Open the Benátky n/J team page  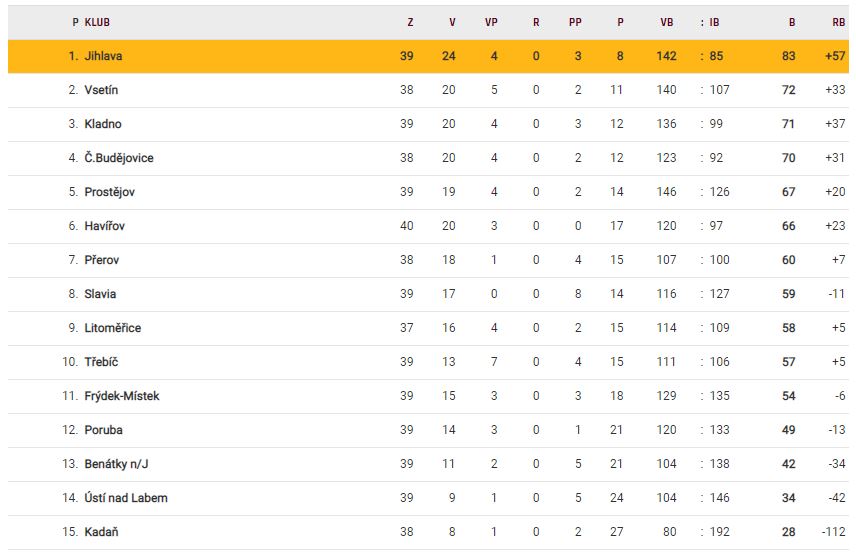coord(118,464)
